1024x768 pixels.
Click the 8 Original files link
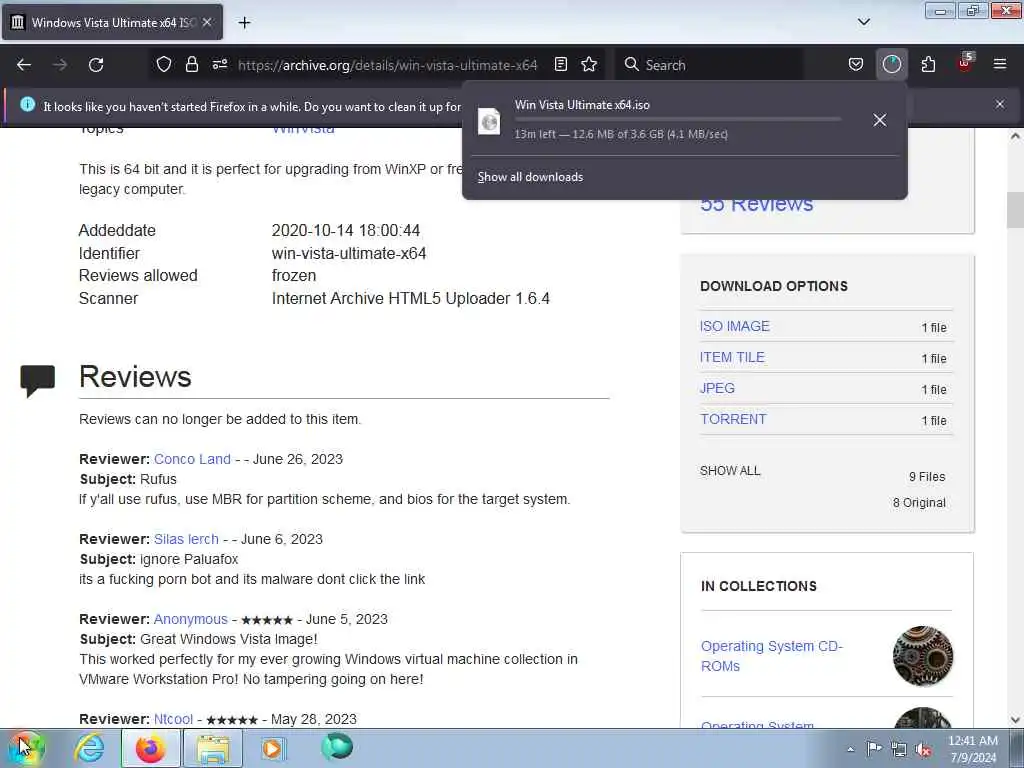919,503
